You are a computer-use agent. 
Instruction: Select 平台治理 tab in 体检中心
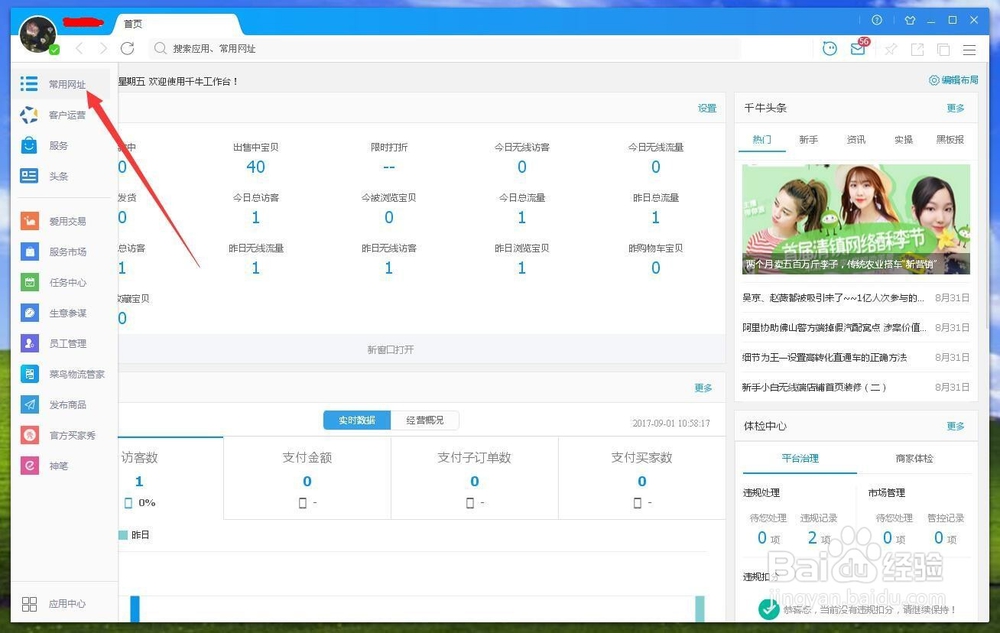click(800, 458)
